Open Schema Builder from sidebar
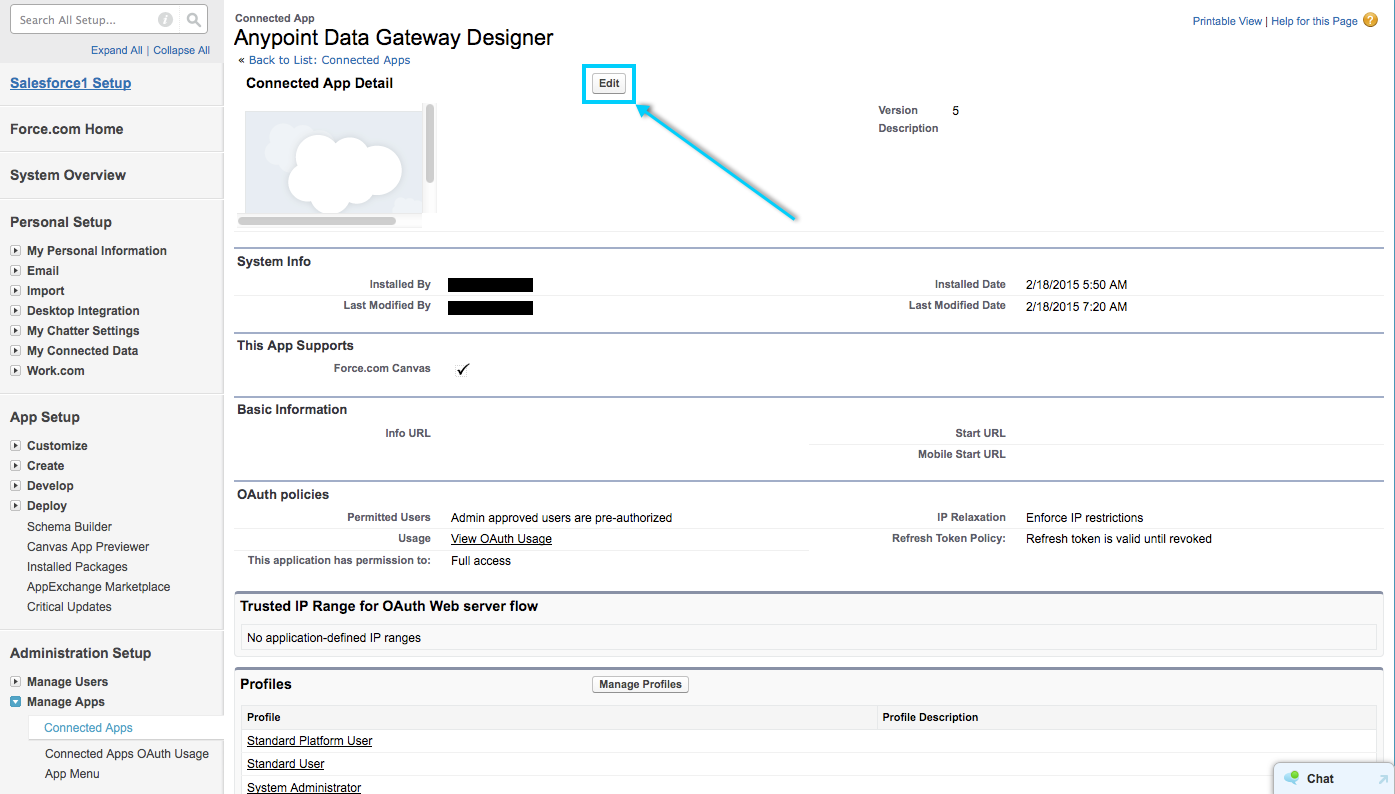This screenshot has width=1395, height=794. [x=69, y=527]
